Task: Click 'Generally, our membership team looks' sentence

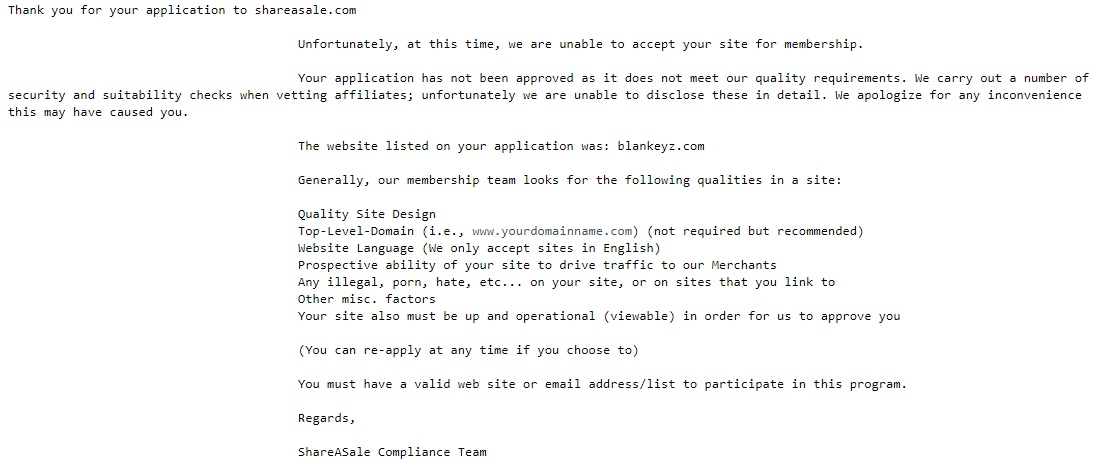Action: (569, 180)
